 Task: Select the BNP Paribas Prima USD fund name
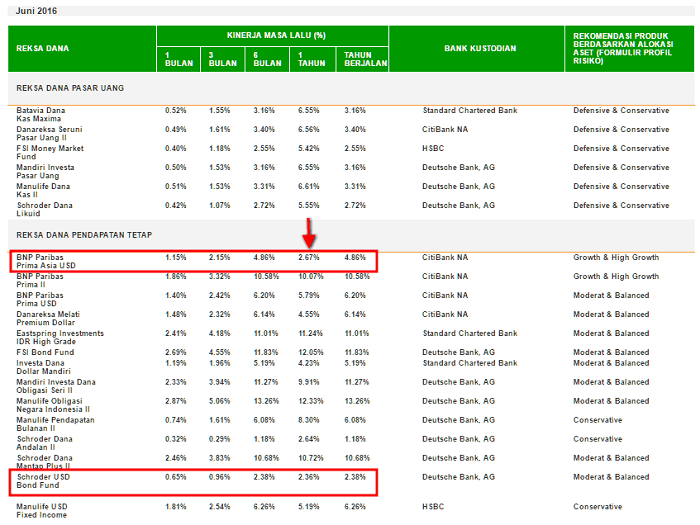pyautogui.click(x=40, y=299)
